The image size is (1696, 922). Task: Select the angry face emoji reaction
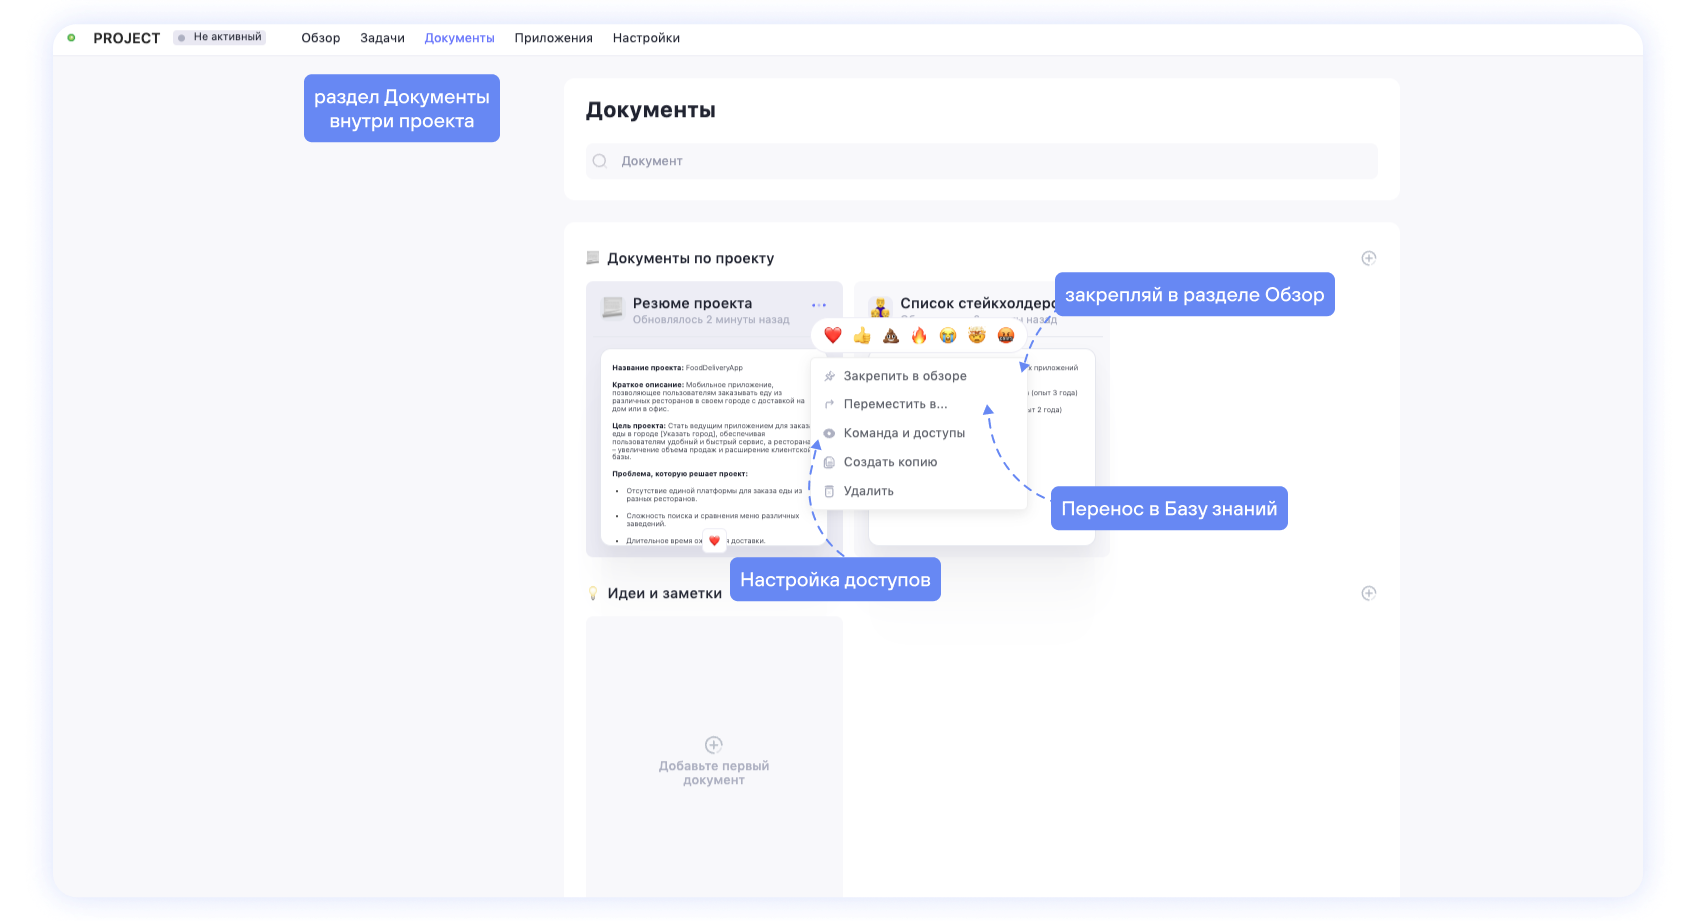click(1006, 335)
